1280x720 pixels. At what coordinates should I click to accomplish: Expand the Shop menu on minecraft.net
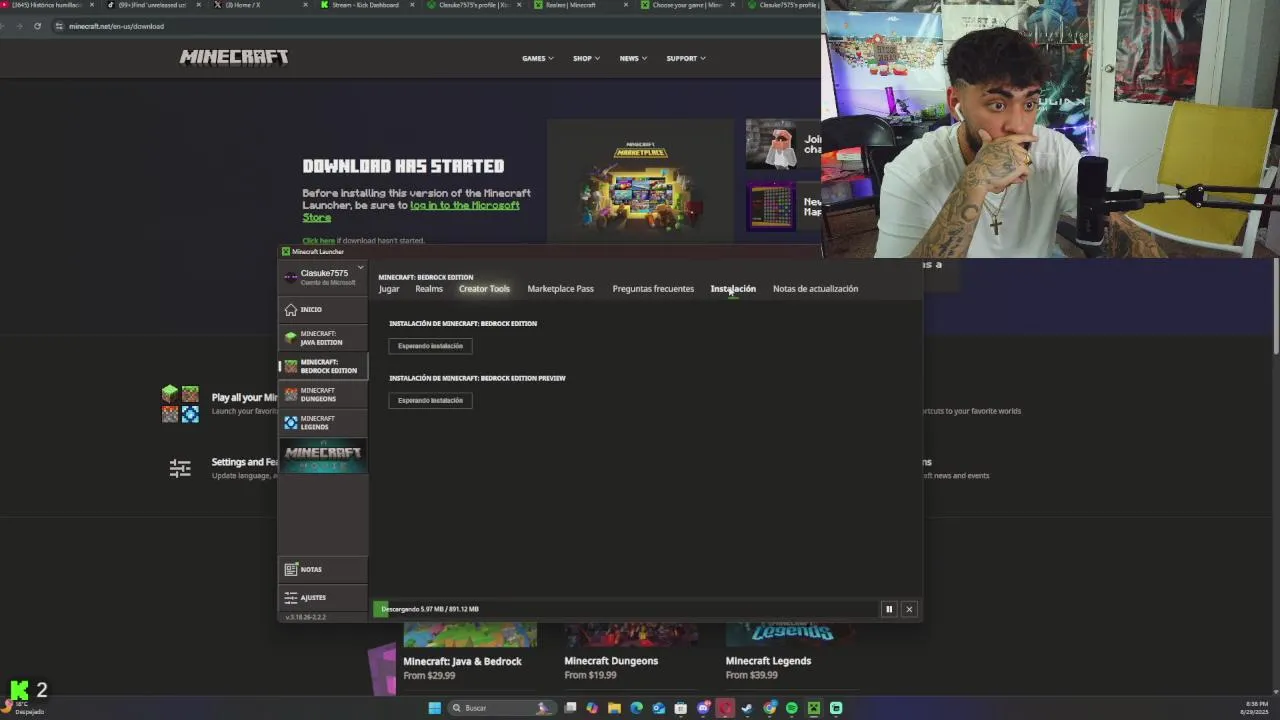[x=586, y=58]
